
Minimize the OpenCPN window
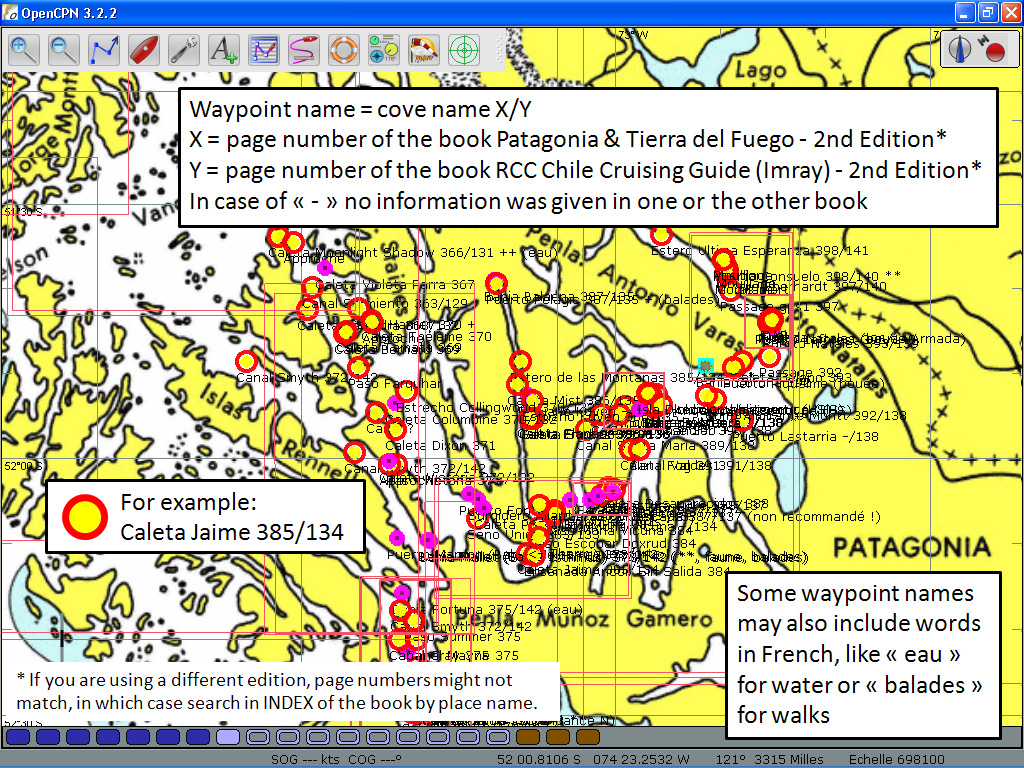coord(965,12)
